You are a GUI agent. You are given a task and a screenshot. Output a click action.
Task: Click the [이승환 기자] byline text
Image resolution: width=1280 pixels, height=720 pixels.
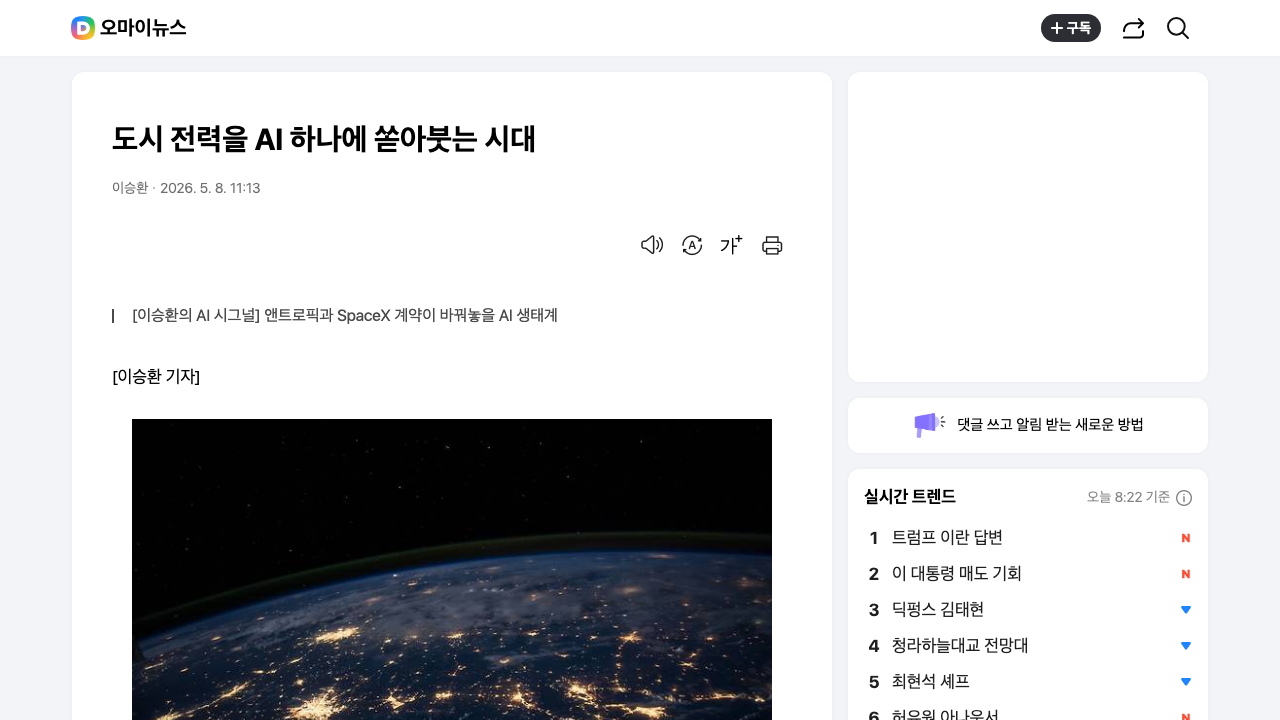[156, 376]
